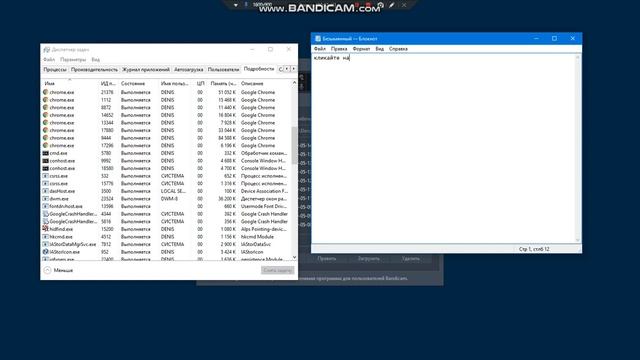Select the Подробности tab

(x=259, y=69)
